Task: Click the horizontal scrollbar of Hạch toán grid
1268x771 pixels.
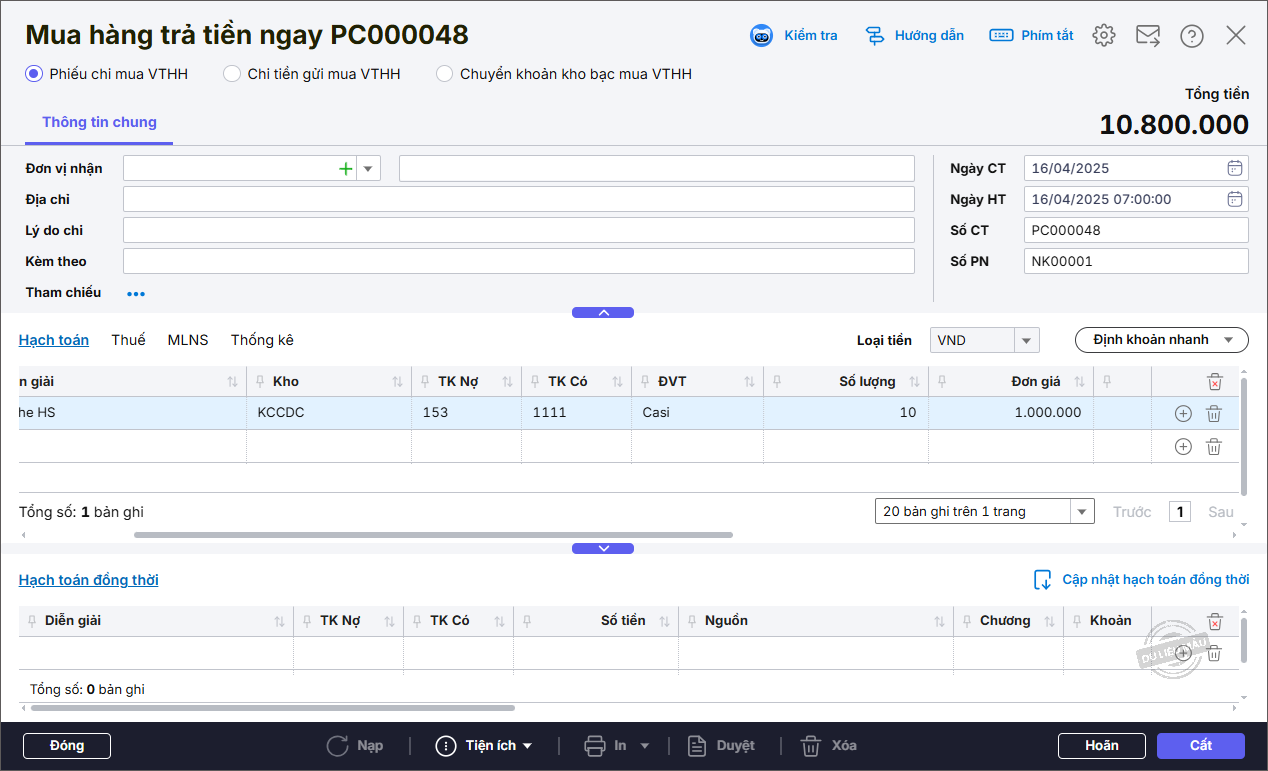Action: (433, 535)
